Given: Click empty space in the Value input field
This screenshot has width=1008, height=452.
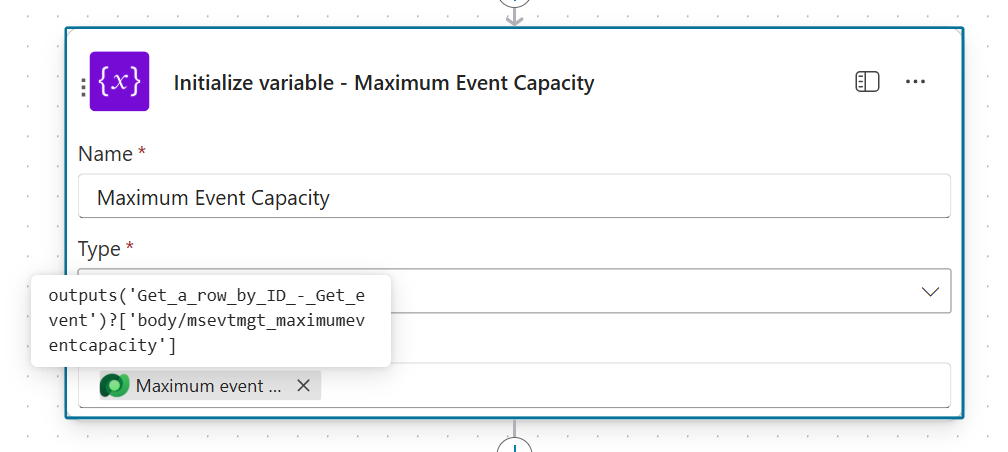Looking at the screenshot, I should (630, 386).
